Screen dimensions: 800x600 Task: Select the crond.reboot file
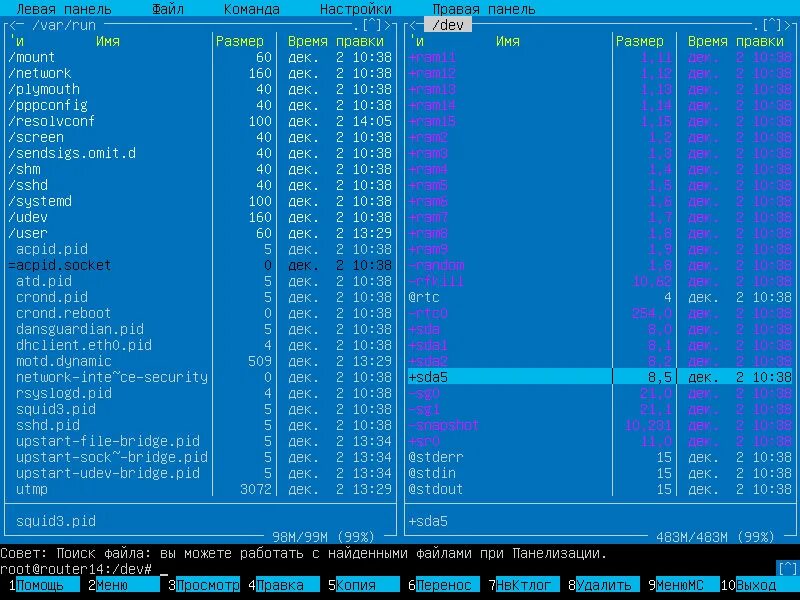tap(200, 313)
